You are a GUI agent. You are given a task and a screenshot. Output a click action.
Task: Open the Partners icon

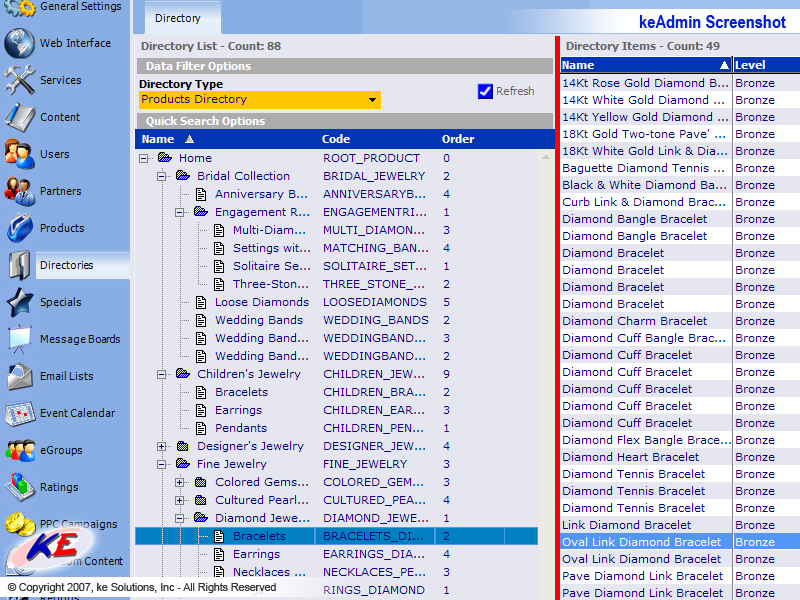[x=19, y=191]
